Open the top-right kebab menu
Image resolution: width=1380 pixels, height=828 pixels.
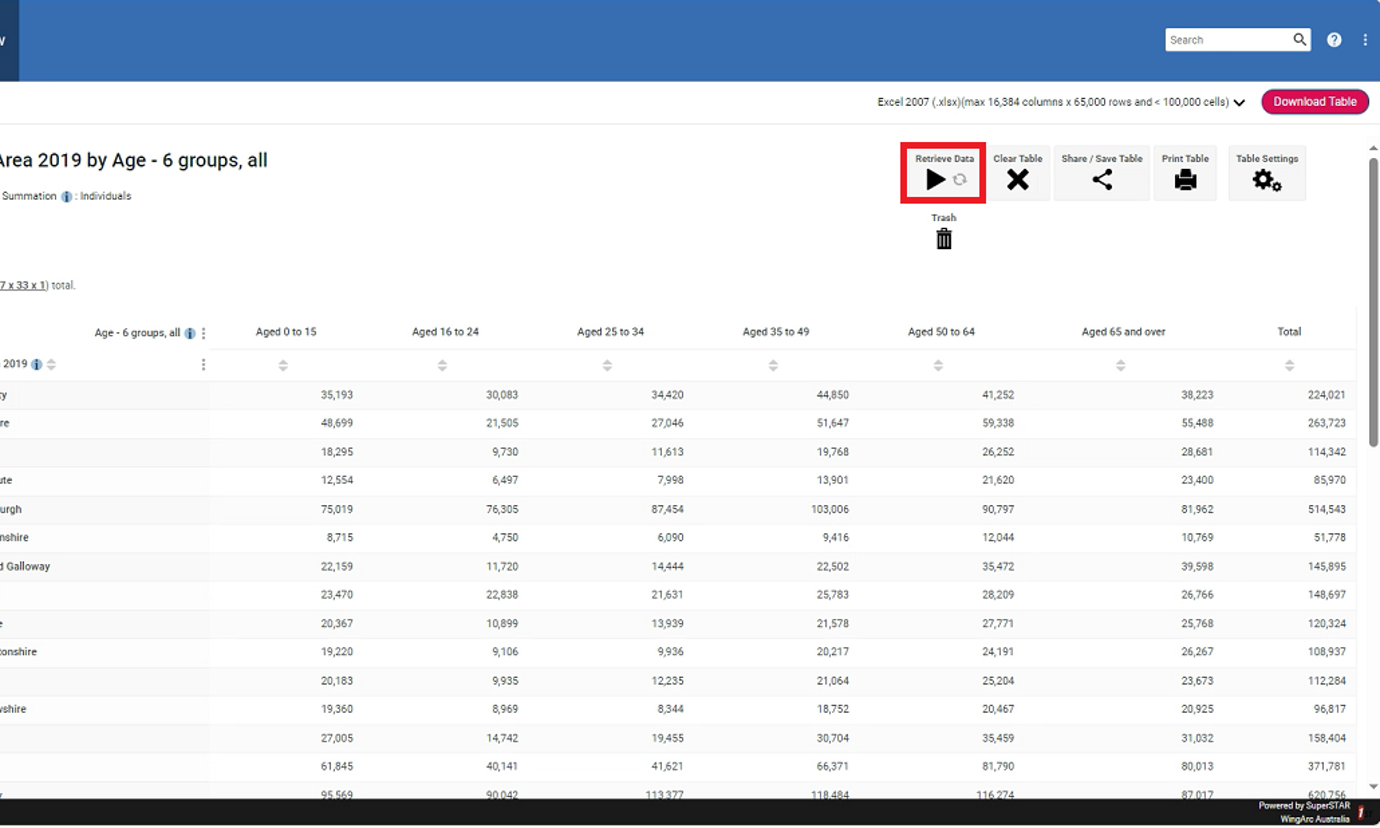pyautogui.click(x=1365, y=40)
